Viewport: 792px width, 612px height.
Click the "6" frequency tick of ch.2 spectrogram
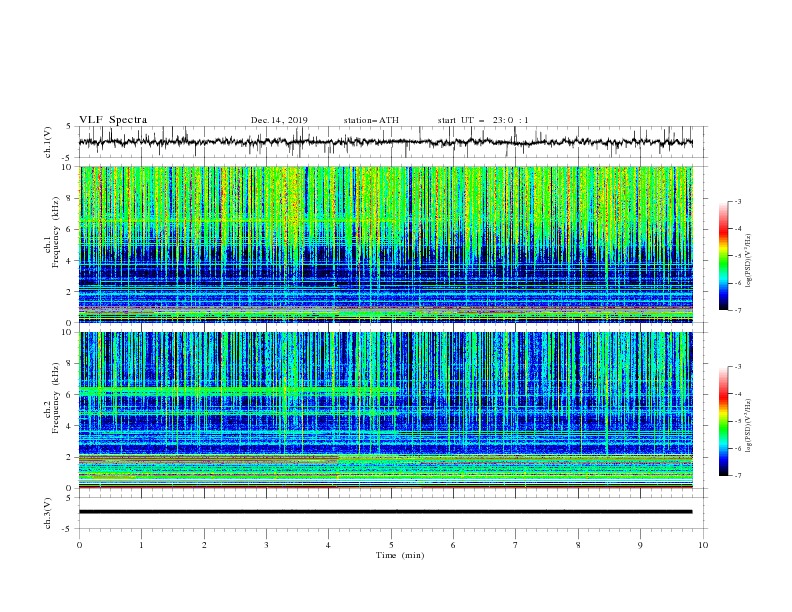click(x=69, y=394)
